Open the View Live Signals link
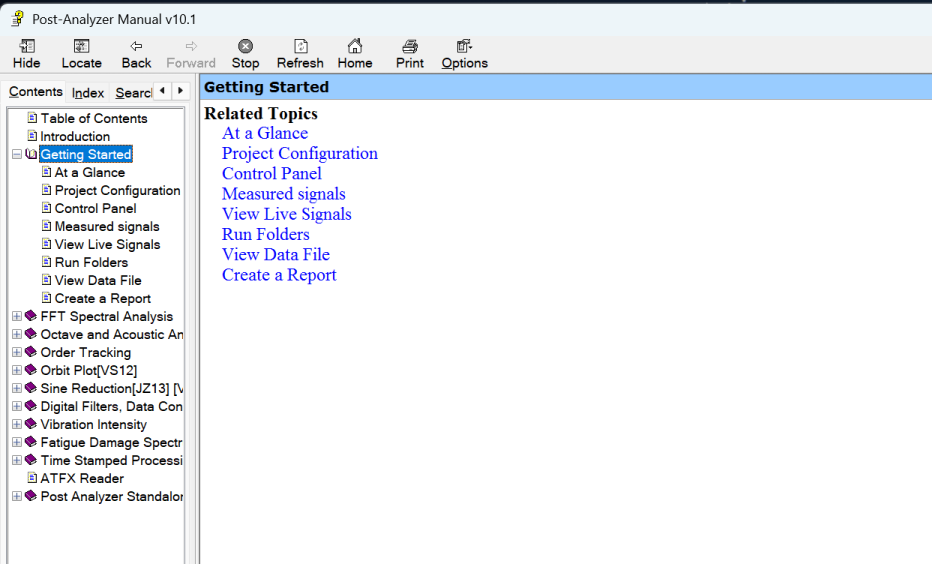This screenshot has width=932, height=564. [x=286, y=214]
